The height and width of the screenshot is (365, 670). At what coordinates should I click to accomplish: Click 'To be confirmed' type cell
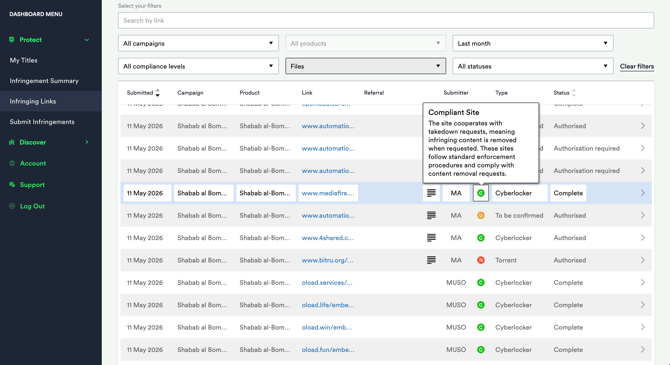[519, 215]
